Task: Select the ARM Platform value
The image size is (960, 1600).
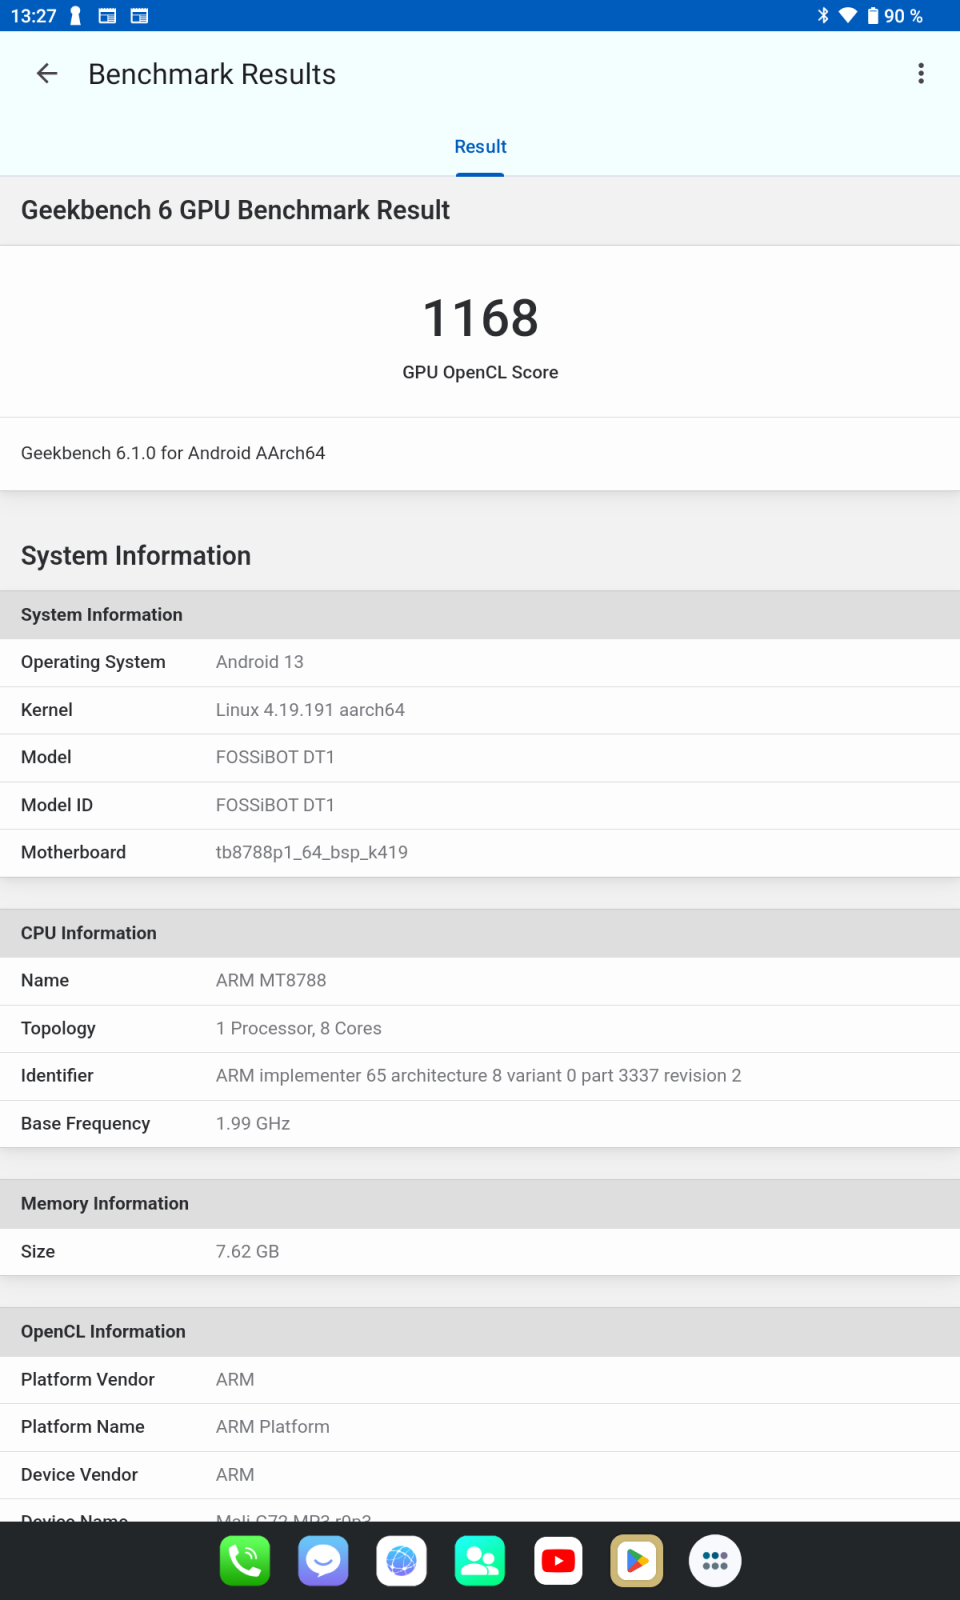Action: (273, 1427)
